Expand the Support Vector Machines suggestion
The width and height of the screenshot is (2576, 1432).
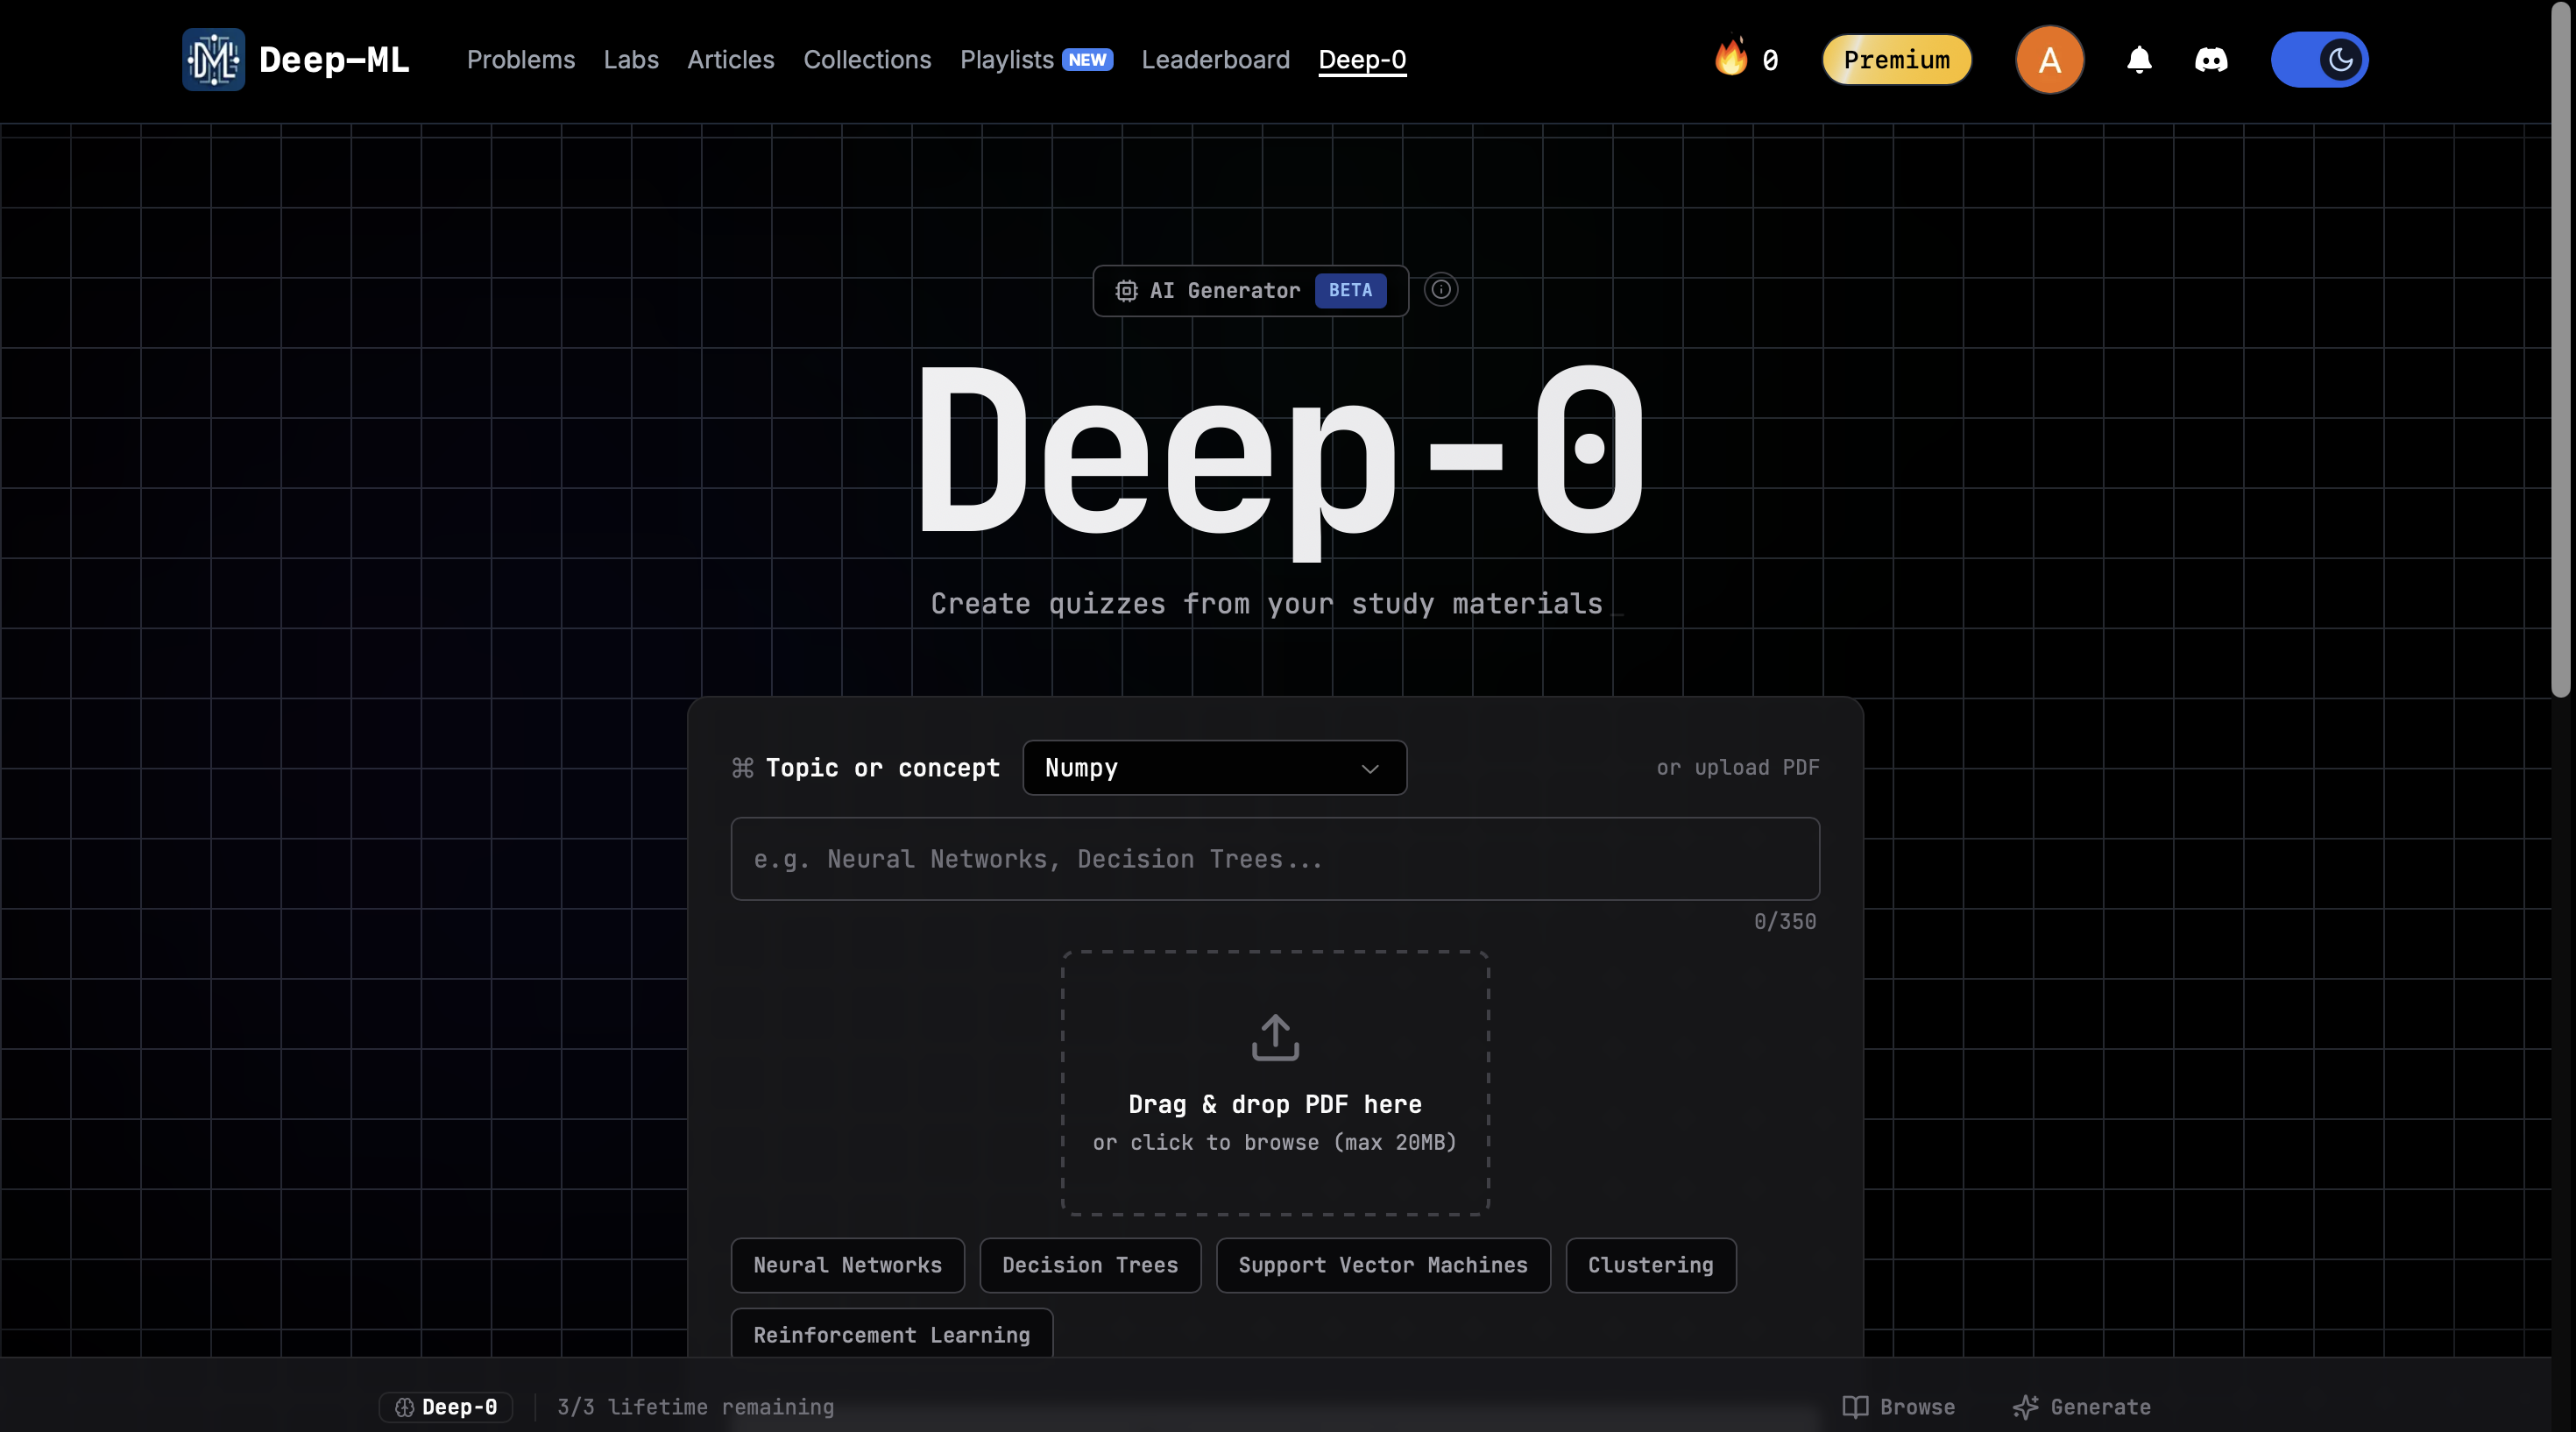tap(1383, 1265)
